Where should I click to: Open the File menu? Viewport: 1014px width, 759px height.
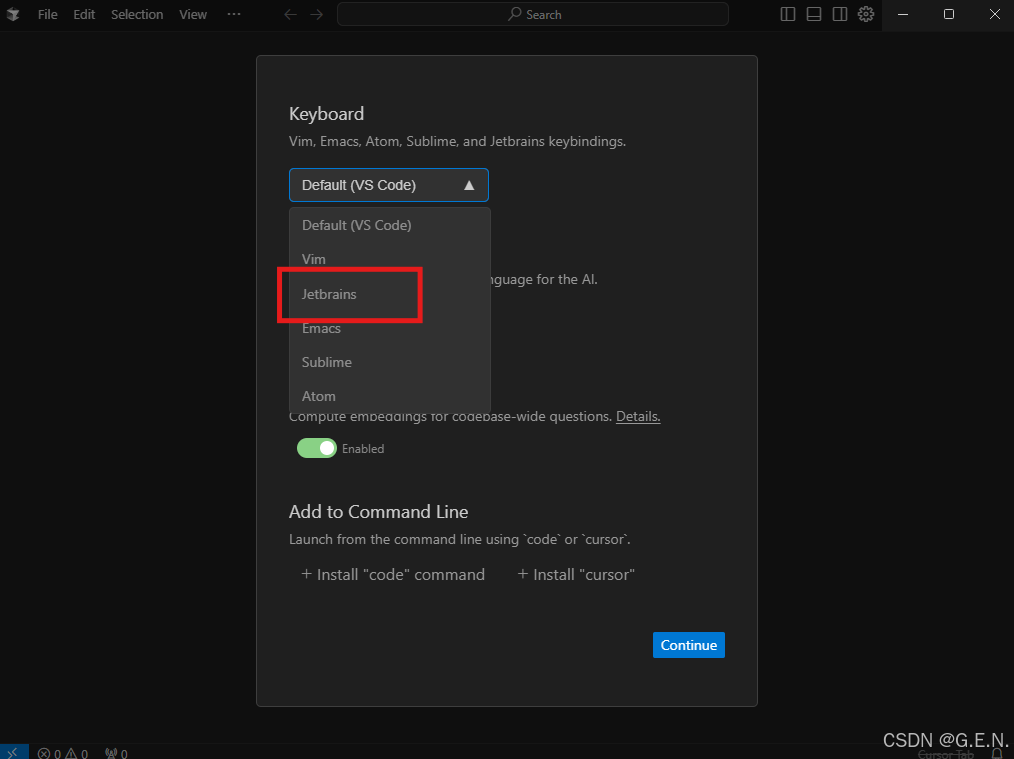tap(47, 14)
